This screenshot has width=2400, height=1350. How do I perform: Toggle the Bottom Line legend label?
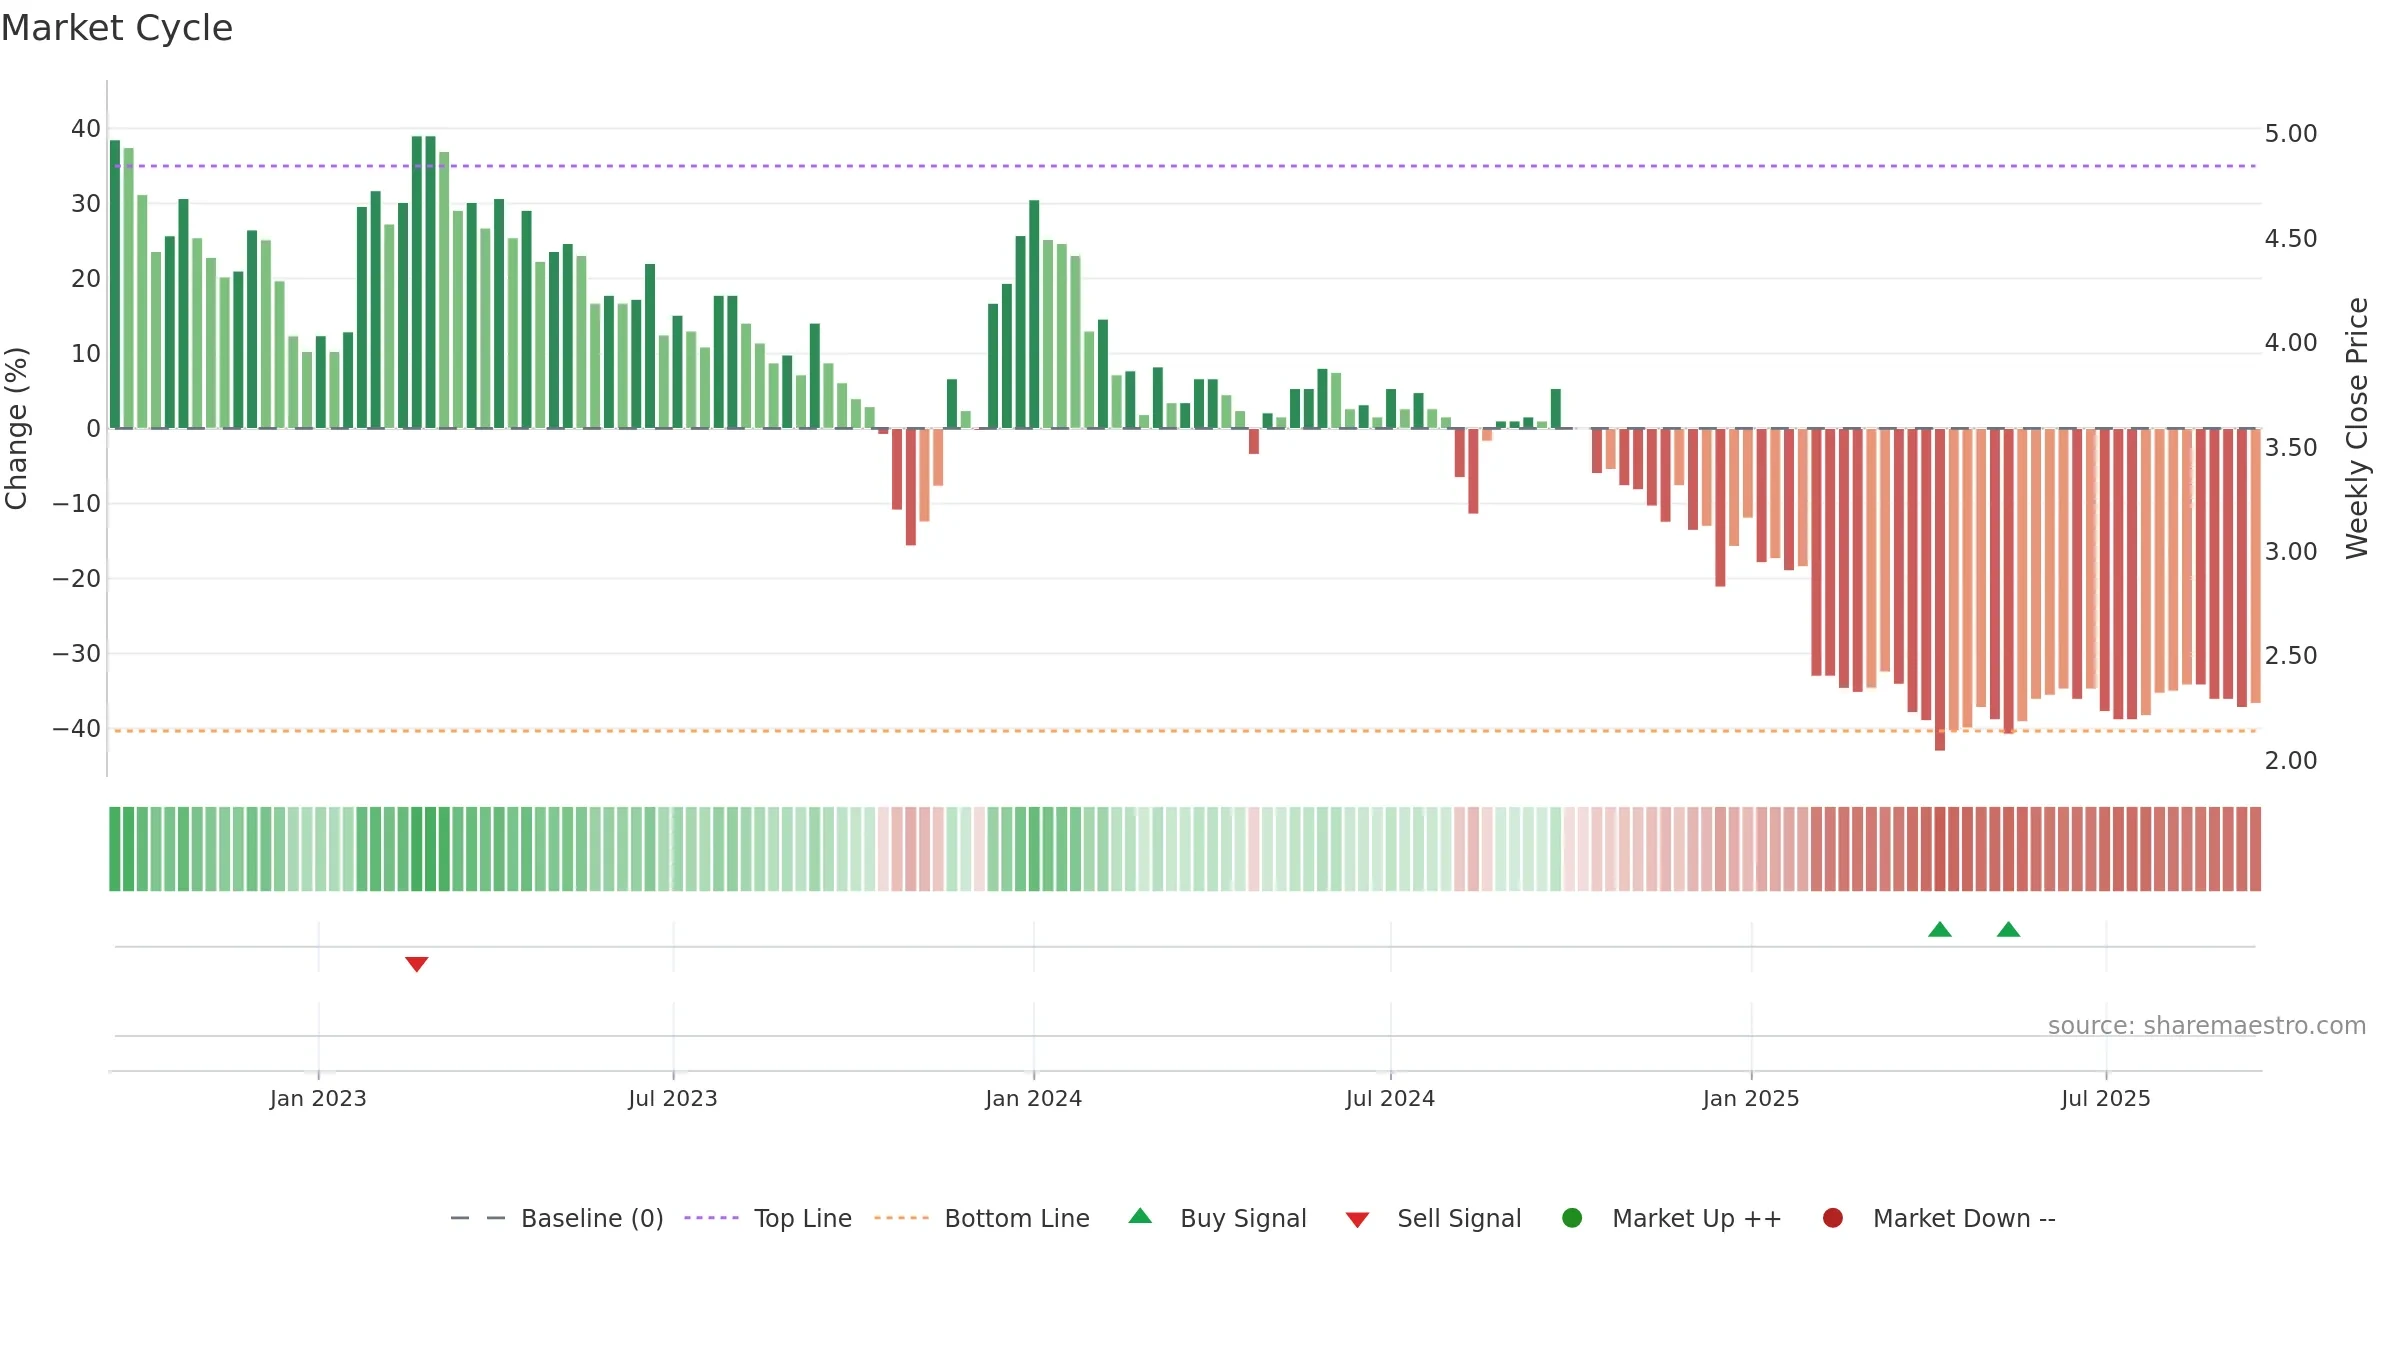(x=1017, y=1219)
